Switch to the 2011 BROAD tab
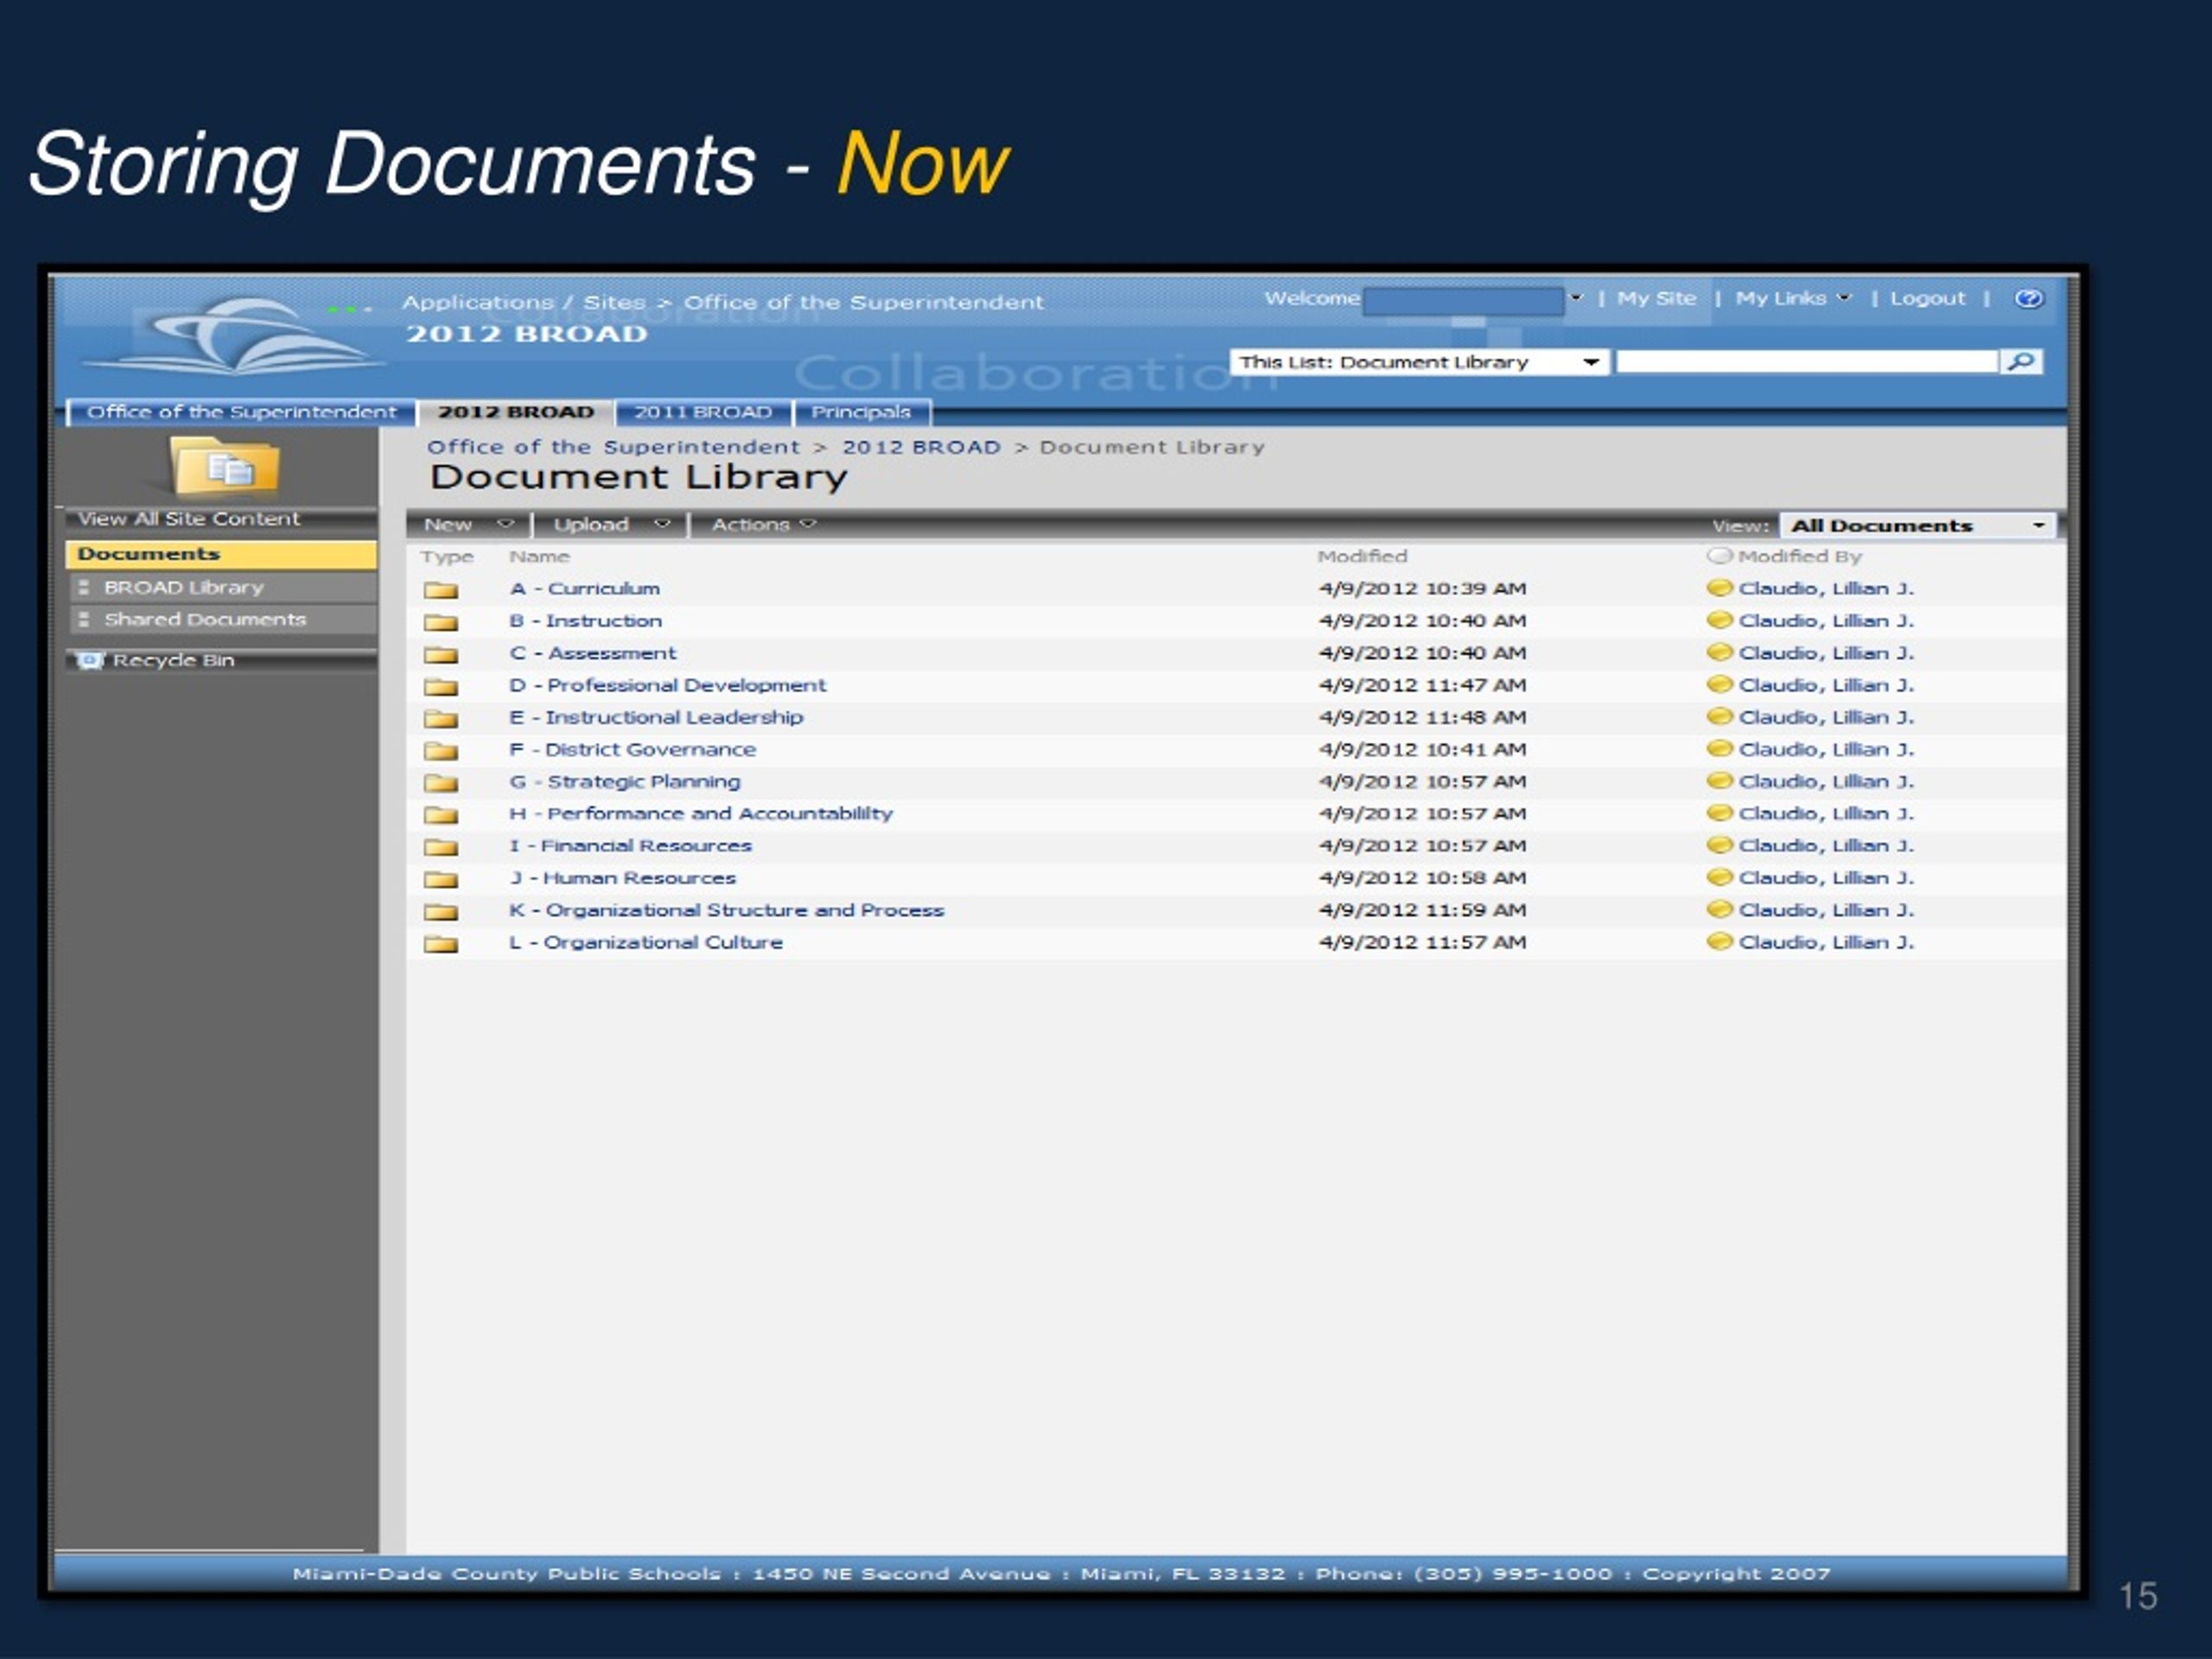2212x1659 pixels. 703,412
